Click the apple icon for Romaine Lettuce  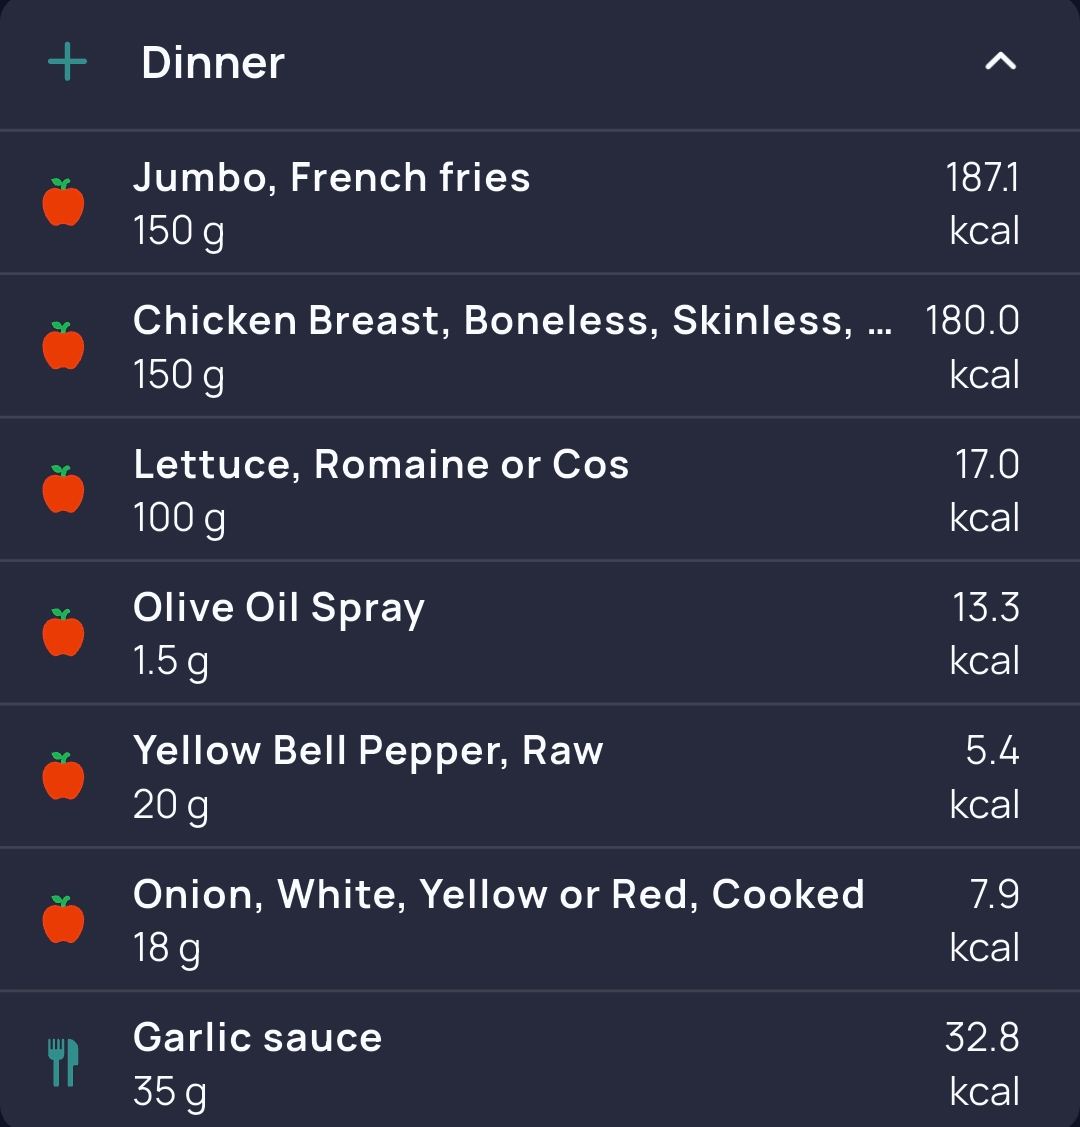(x=63, y=489)
